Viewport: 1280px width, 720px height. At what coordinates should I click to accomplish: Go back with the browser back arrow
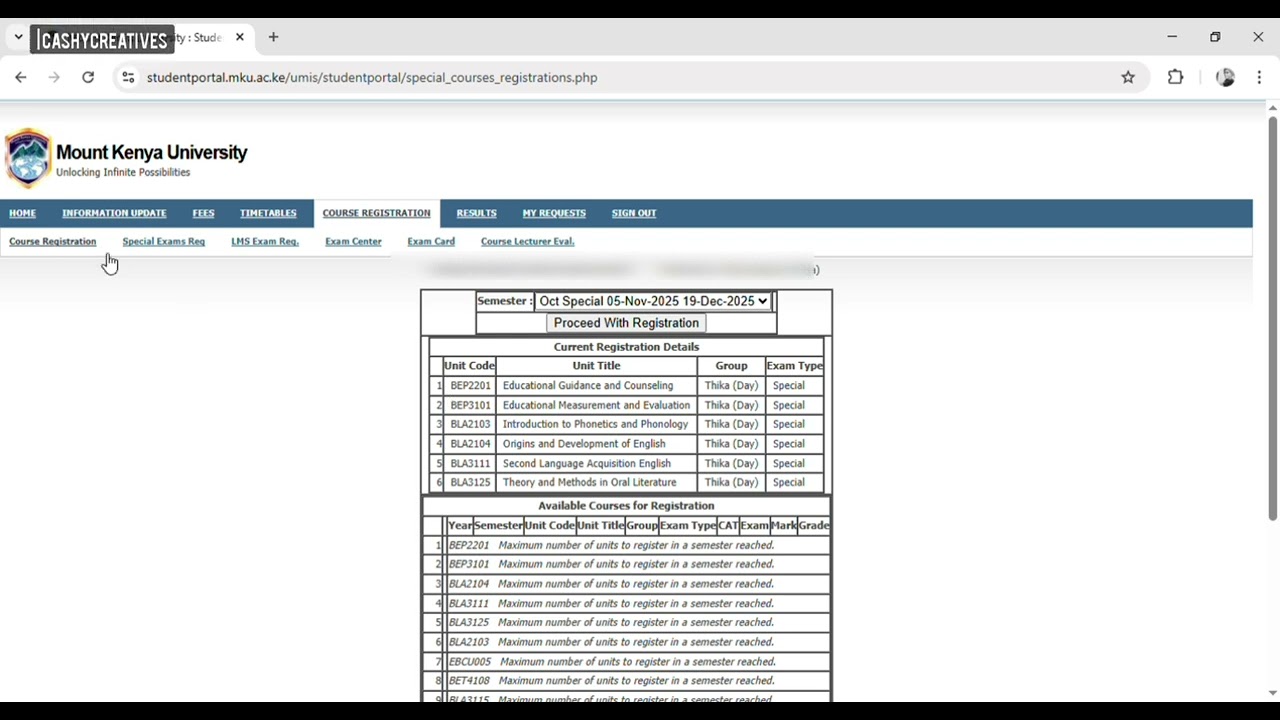21,77
